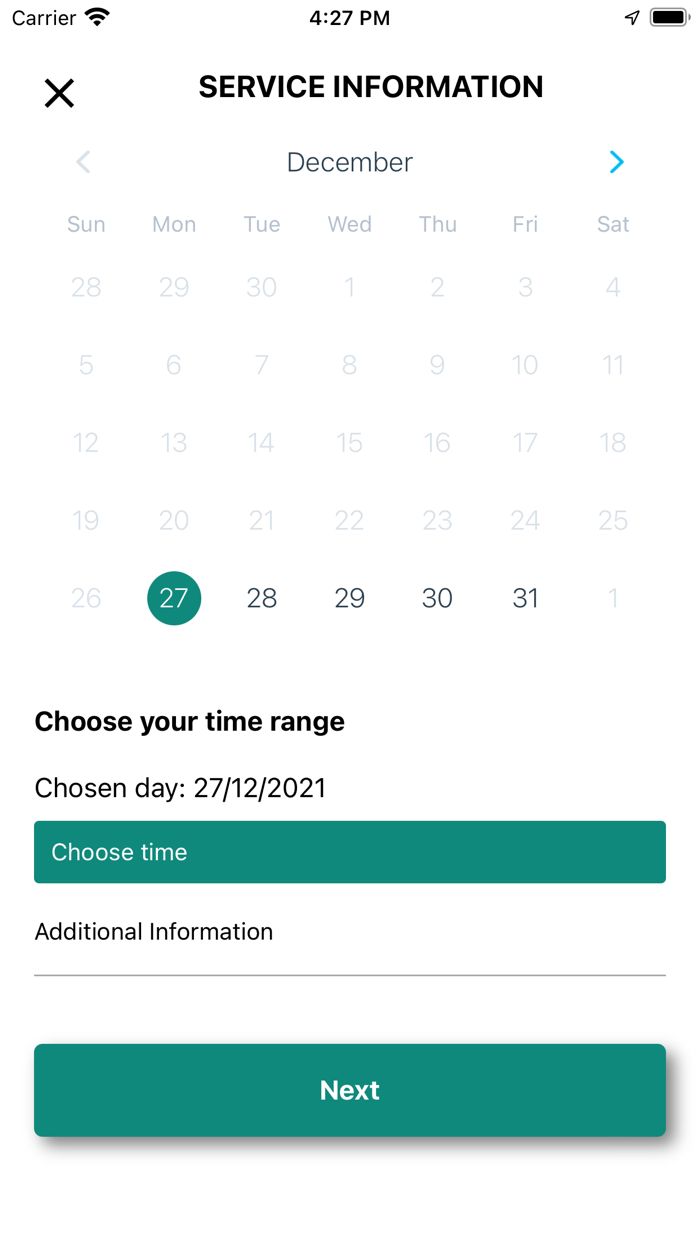Open the Choose time picker
Viewport: 700px width, 1244px height.
pos(350,852)
